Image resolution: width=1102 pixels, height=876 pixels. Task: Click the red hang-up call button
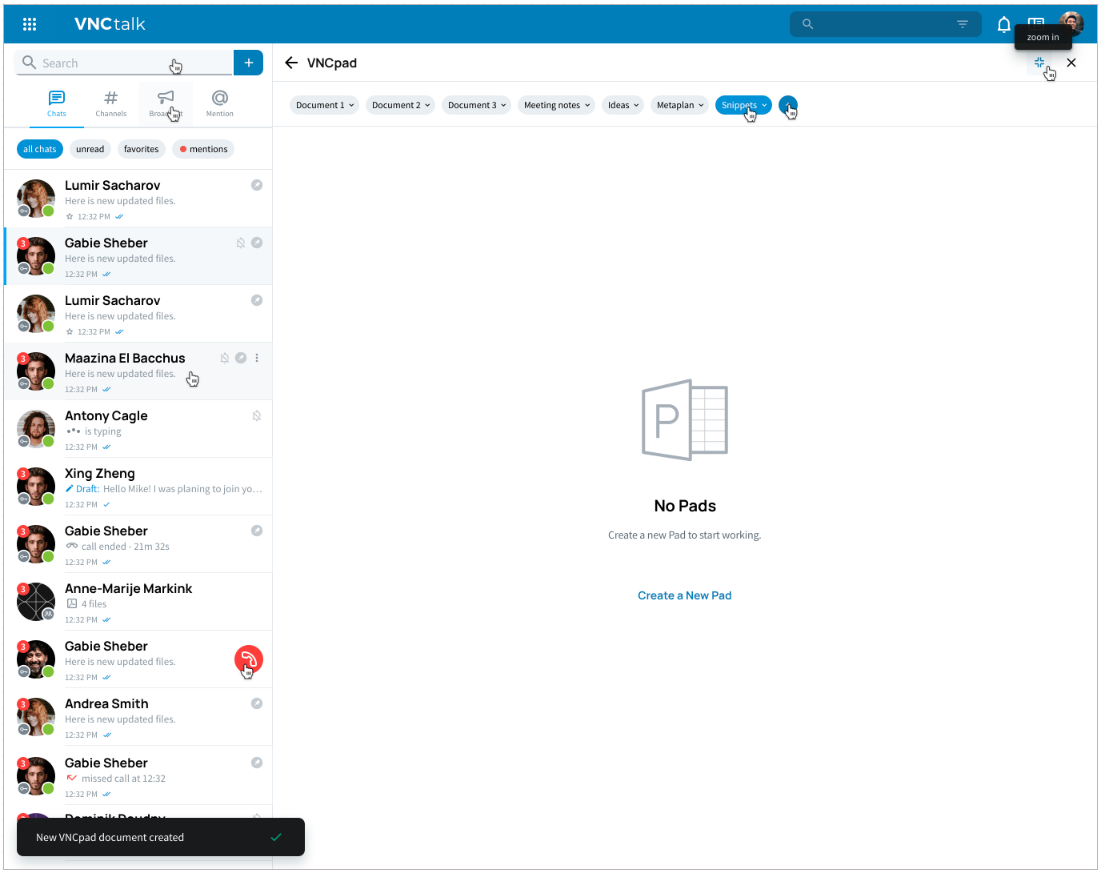tap(248, 660)
